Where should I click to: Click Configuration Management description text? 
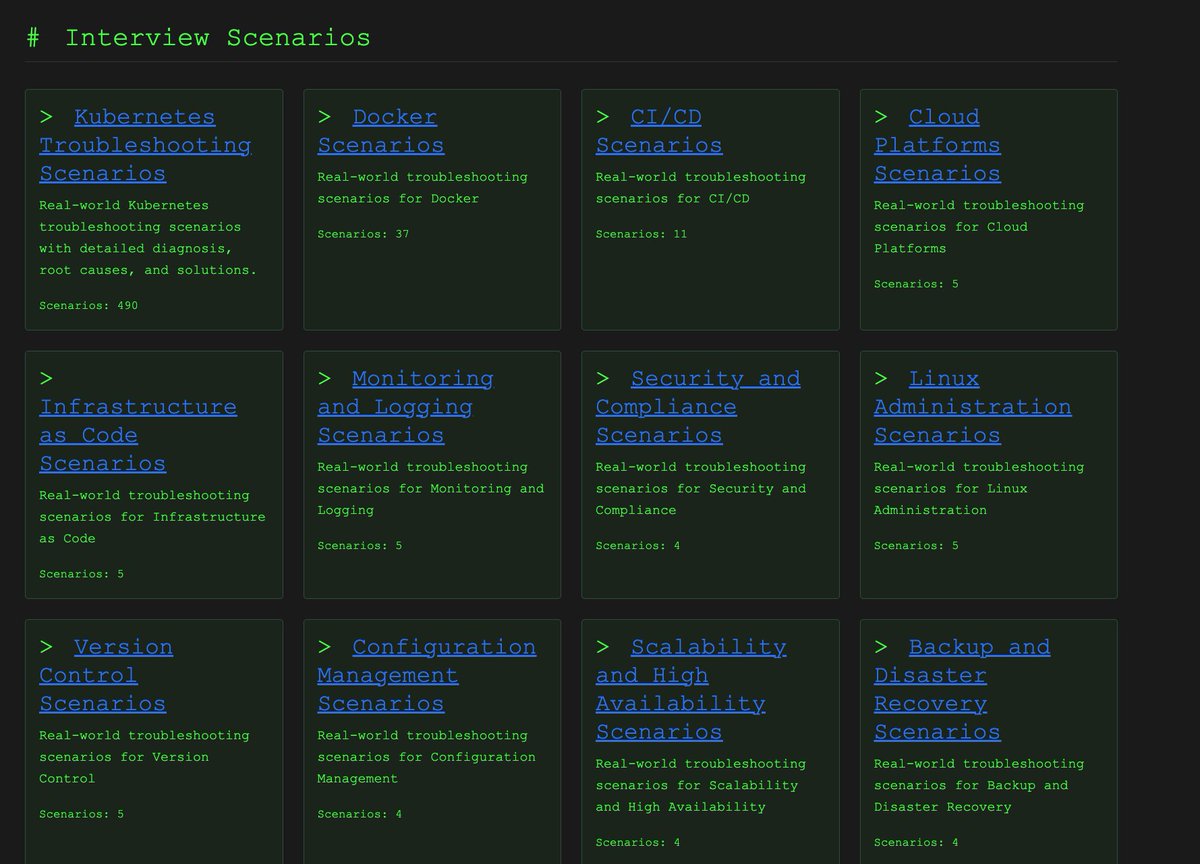pyautogui.click(x=426, y=757)
